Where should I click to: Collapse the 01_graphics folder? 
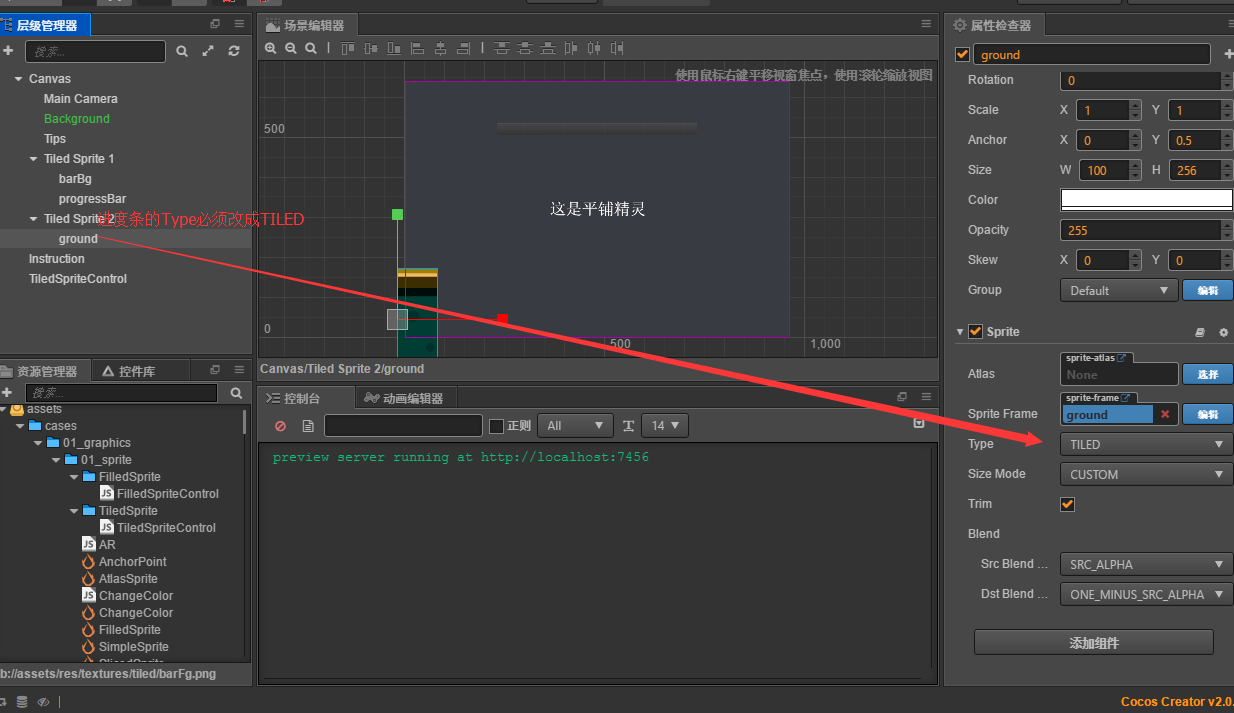click(38, 443)
